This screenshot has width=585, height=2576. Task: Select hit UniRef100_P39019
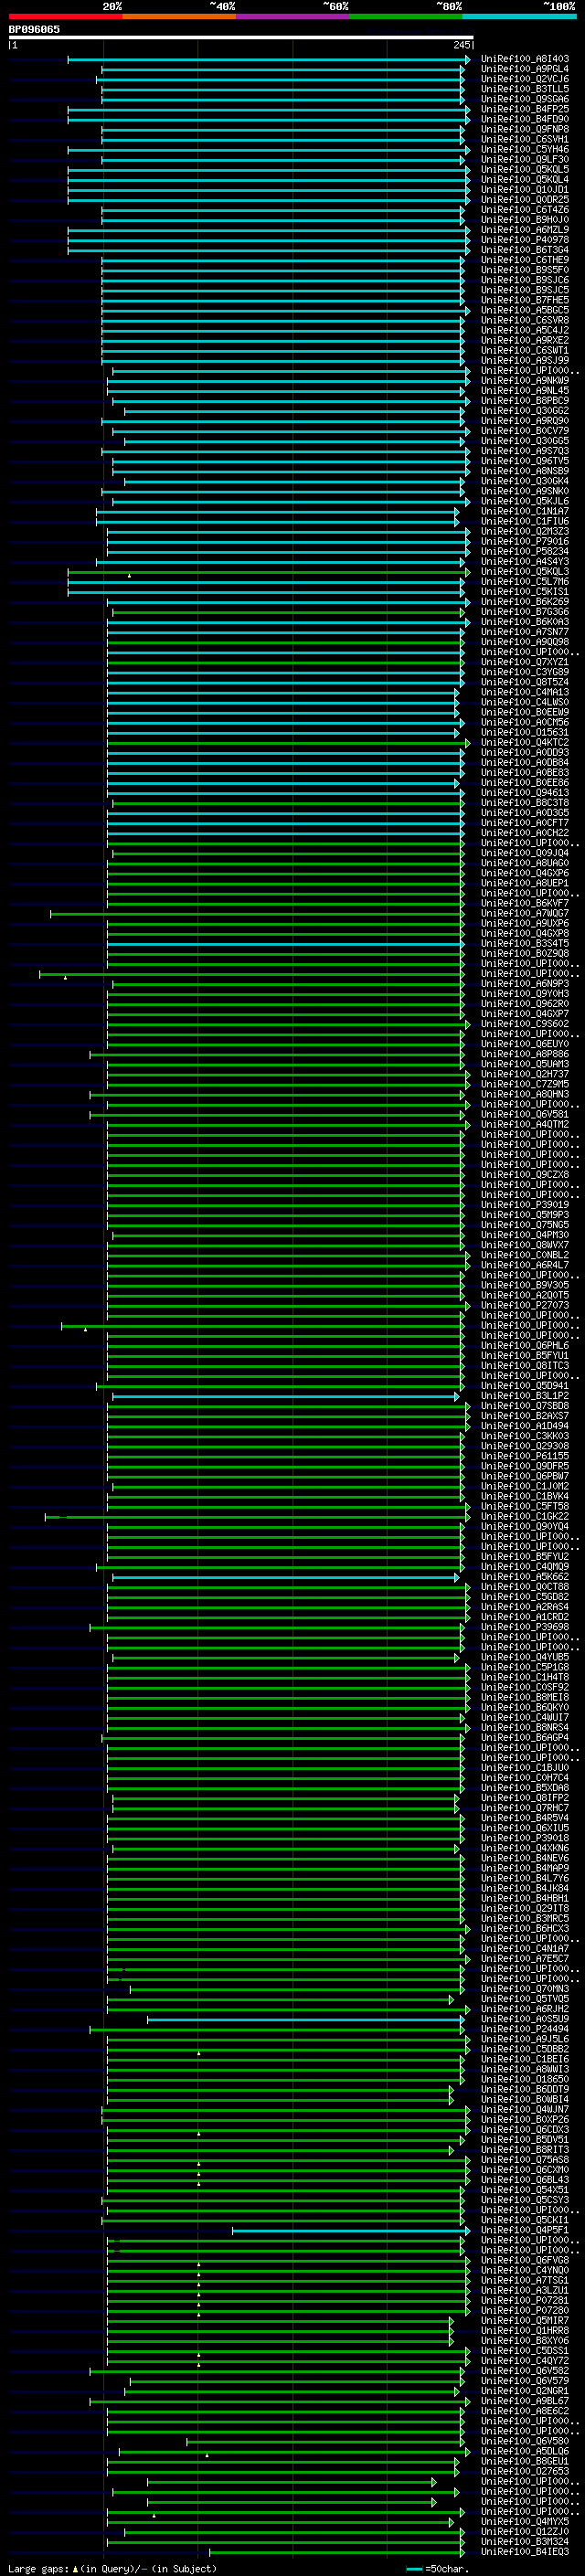tap(525, 1204)
